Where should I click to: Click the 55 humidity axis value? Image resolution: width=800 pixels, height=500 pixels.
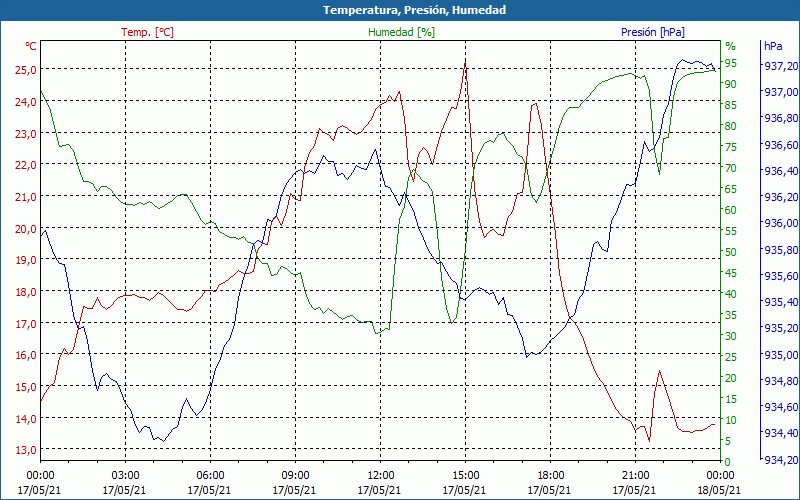pos(731,231)
